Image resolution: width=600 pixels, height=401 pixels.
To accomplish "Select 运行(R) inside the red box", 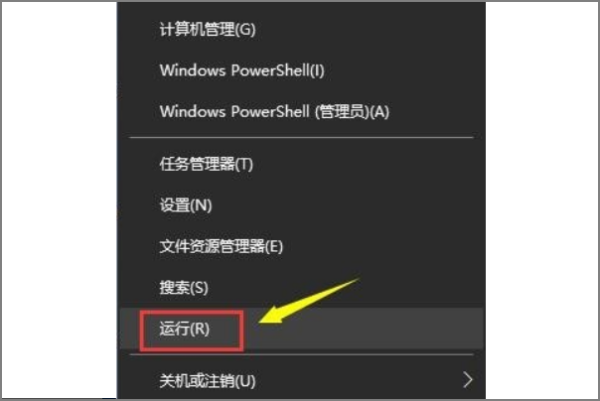I will click(184, 329).
